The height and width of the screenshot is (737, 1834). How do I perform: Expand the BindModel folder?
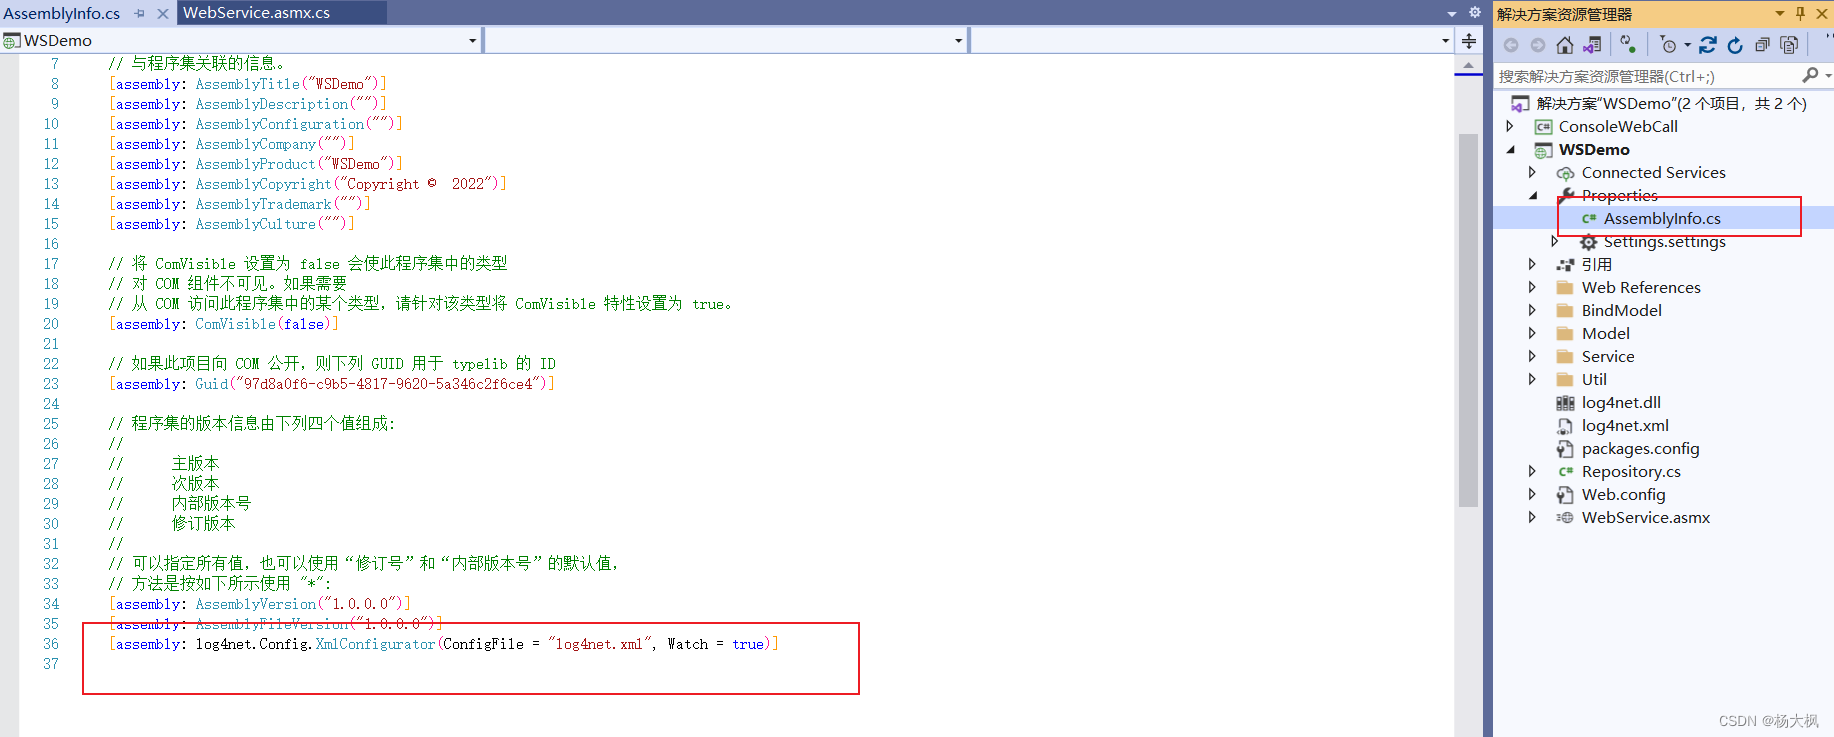pos(1532,310)
